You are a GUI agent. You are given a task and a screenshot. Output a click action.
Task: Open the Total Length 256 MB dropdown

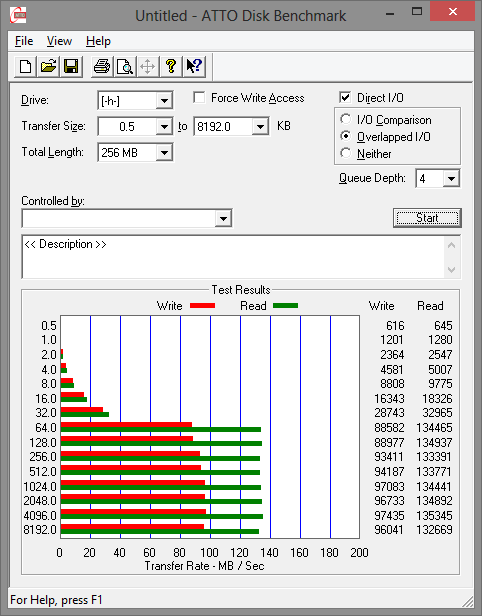tap(164, 152)
